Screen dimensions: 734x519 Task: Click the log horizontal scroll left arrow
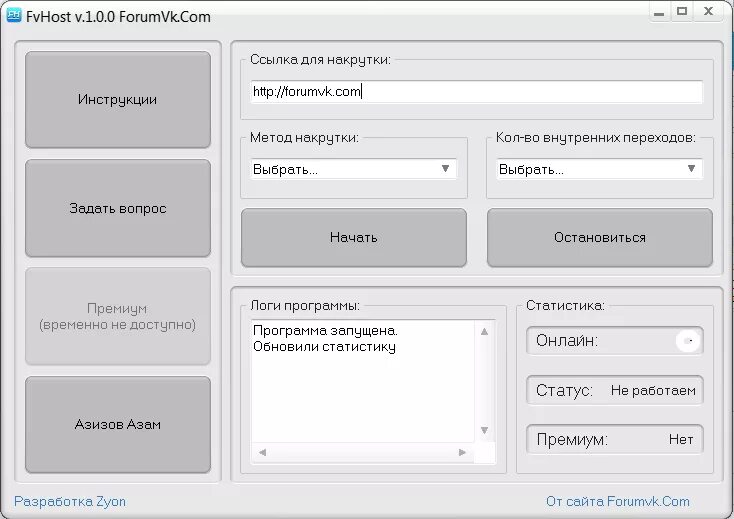[263, 452]
